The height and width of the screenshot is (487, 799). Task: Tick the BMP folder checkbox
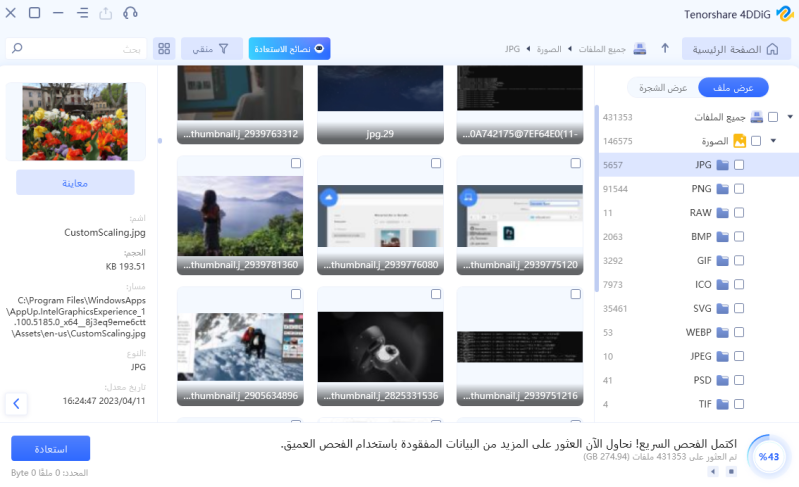[x=739, y=237]
